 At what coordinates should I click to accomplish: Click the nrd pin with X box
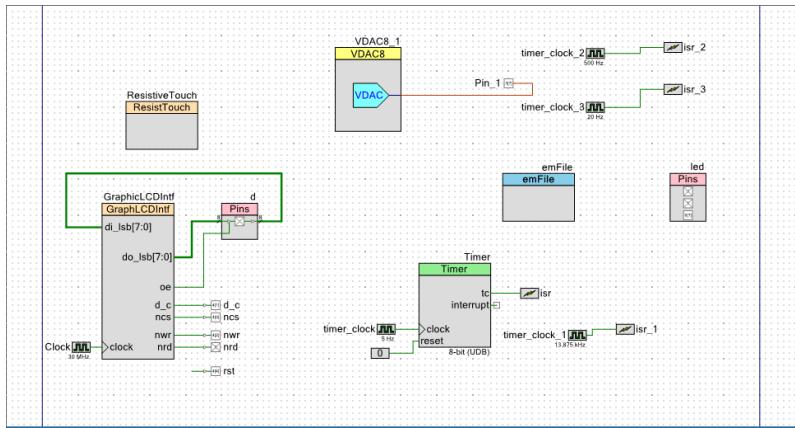[x=214, y=347]
